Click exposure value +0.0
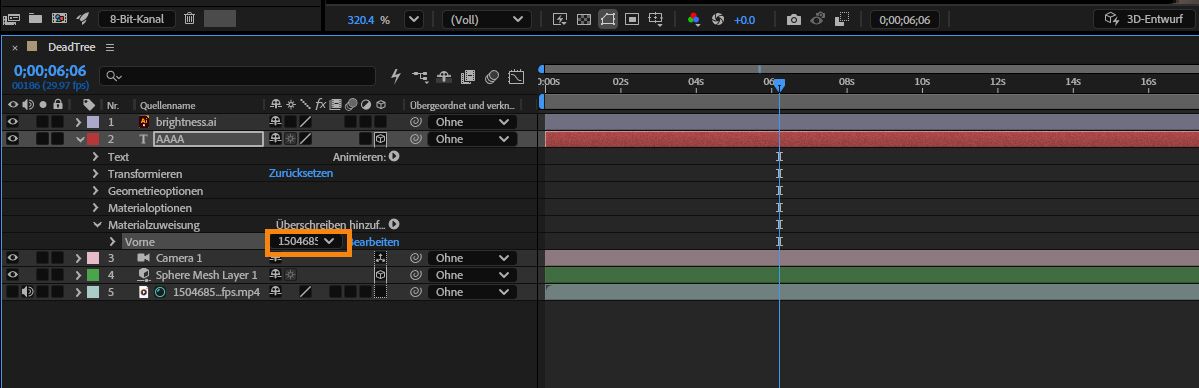 [x=744, y=20]
